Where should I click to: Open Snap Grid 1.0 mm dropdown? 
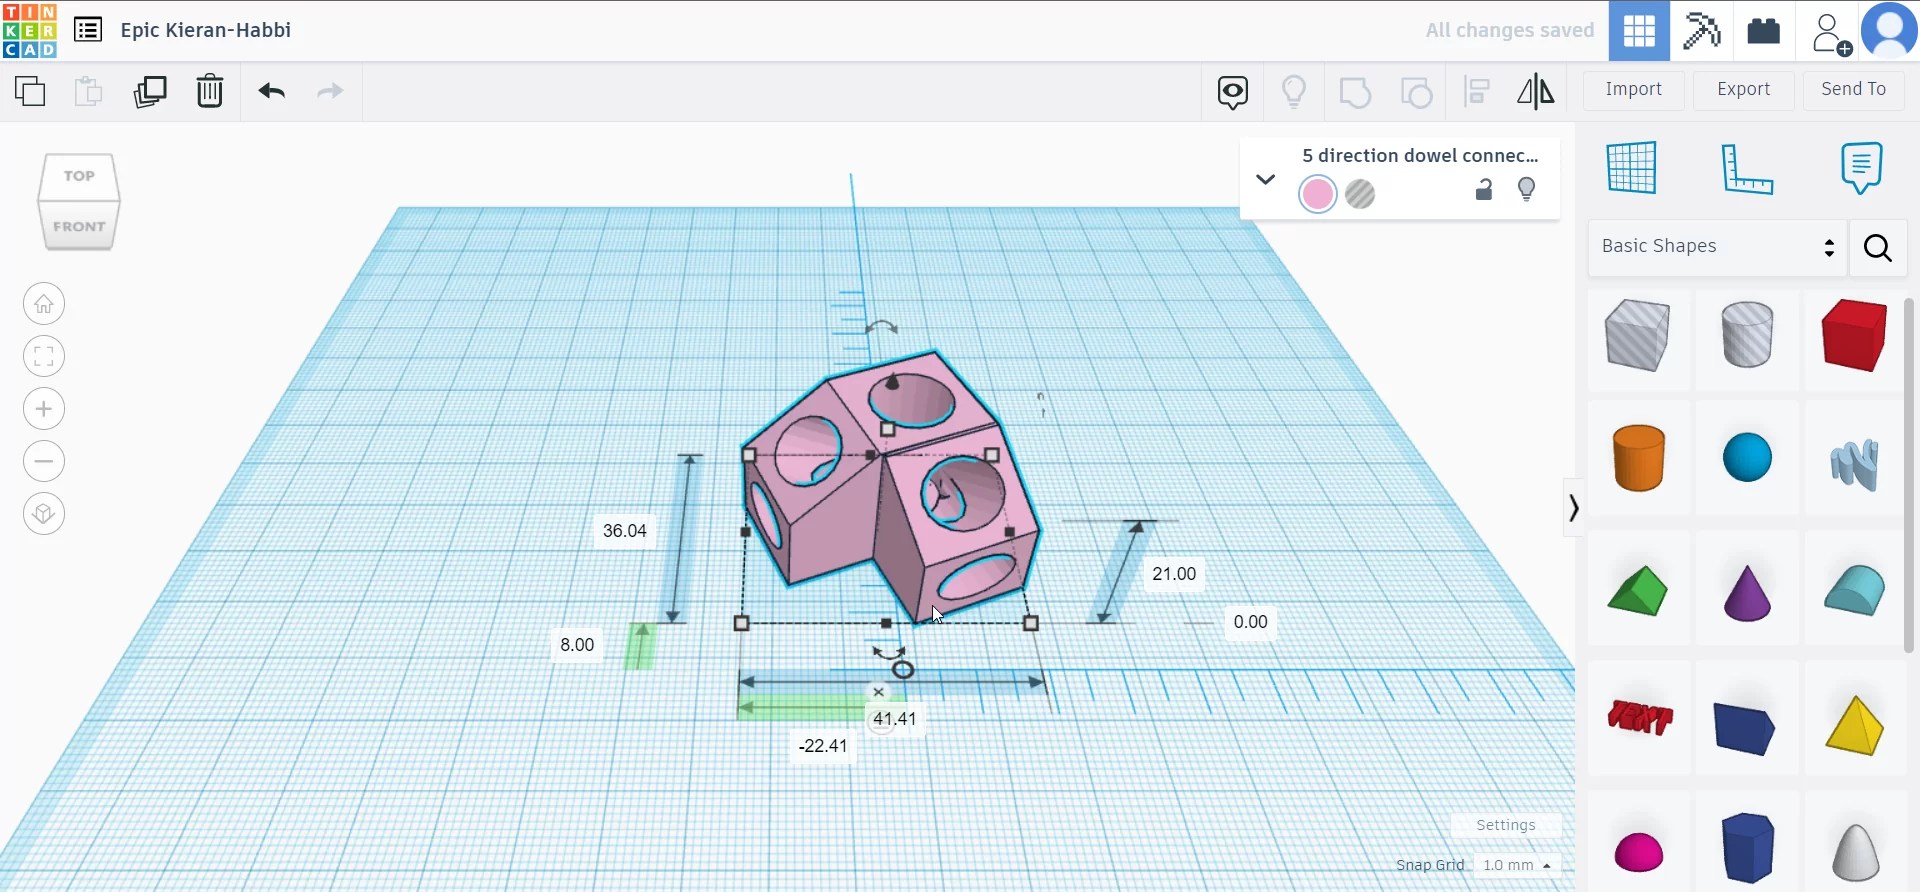tap(1517, 865)
